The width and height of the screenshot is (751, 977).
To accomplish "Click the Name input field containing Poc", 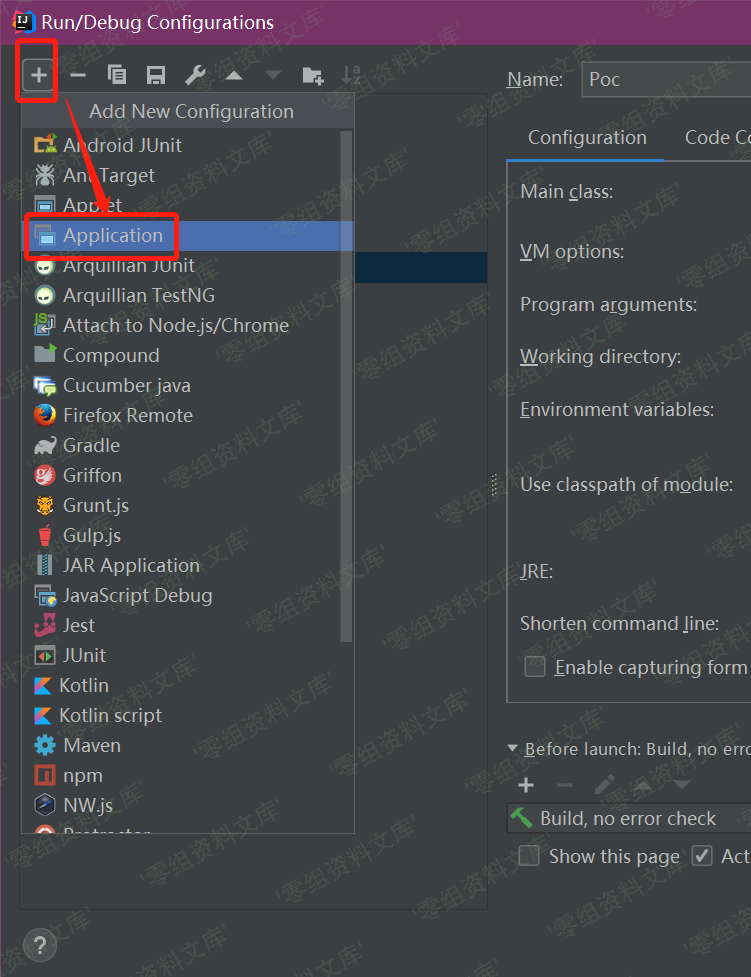I will (x=665, y=80).
